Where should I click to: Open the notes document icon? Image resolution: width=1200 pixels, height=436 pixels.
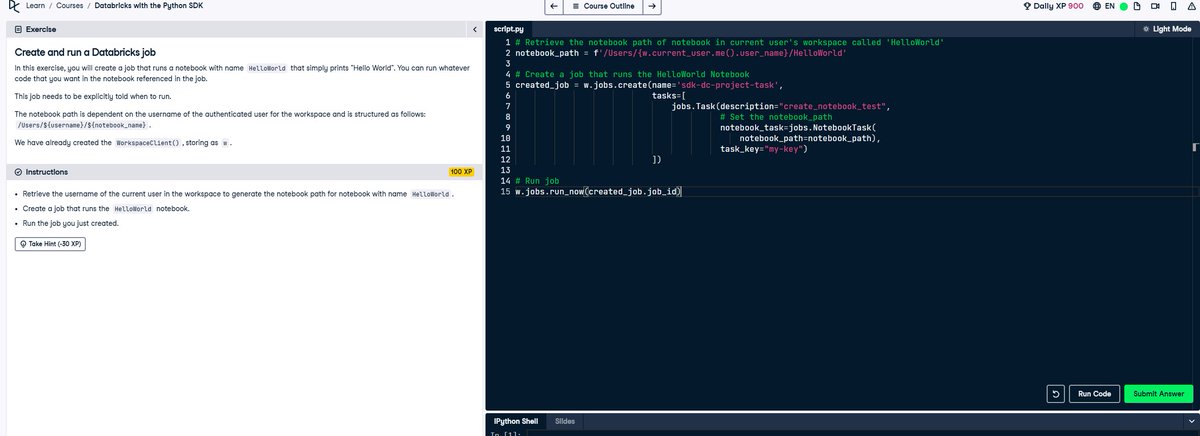pyautogui.click(x=1139, y=7)
